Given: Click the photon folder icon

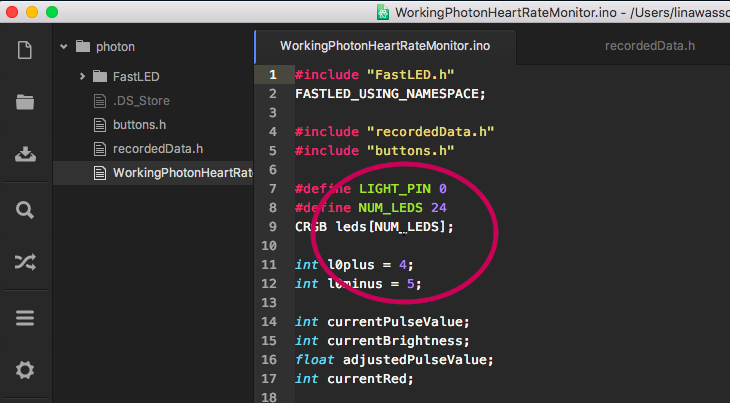Looking at the screenshot, I should (83, 47).
